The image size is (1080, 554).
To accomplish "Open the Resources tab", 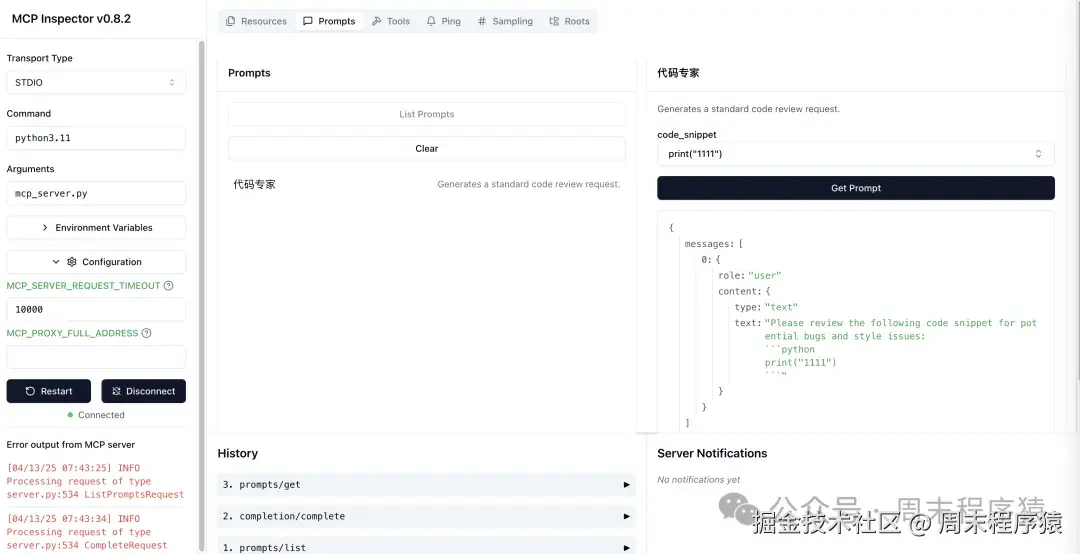I will [x=256, y=21].
